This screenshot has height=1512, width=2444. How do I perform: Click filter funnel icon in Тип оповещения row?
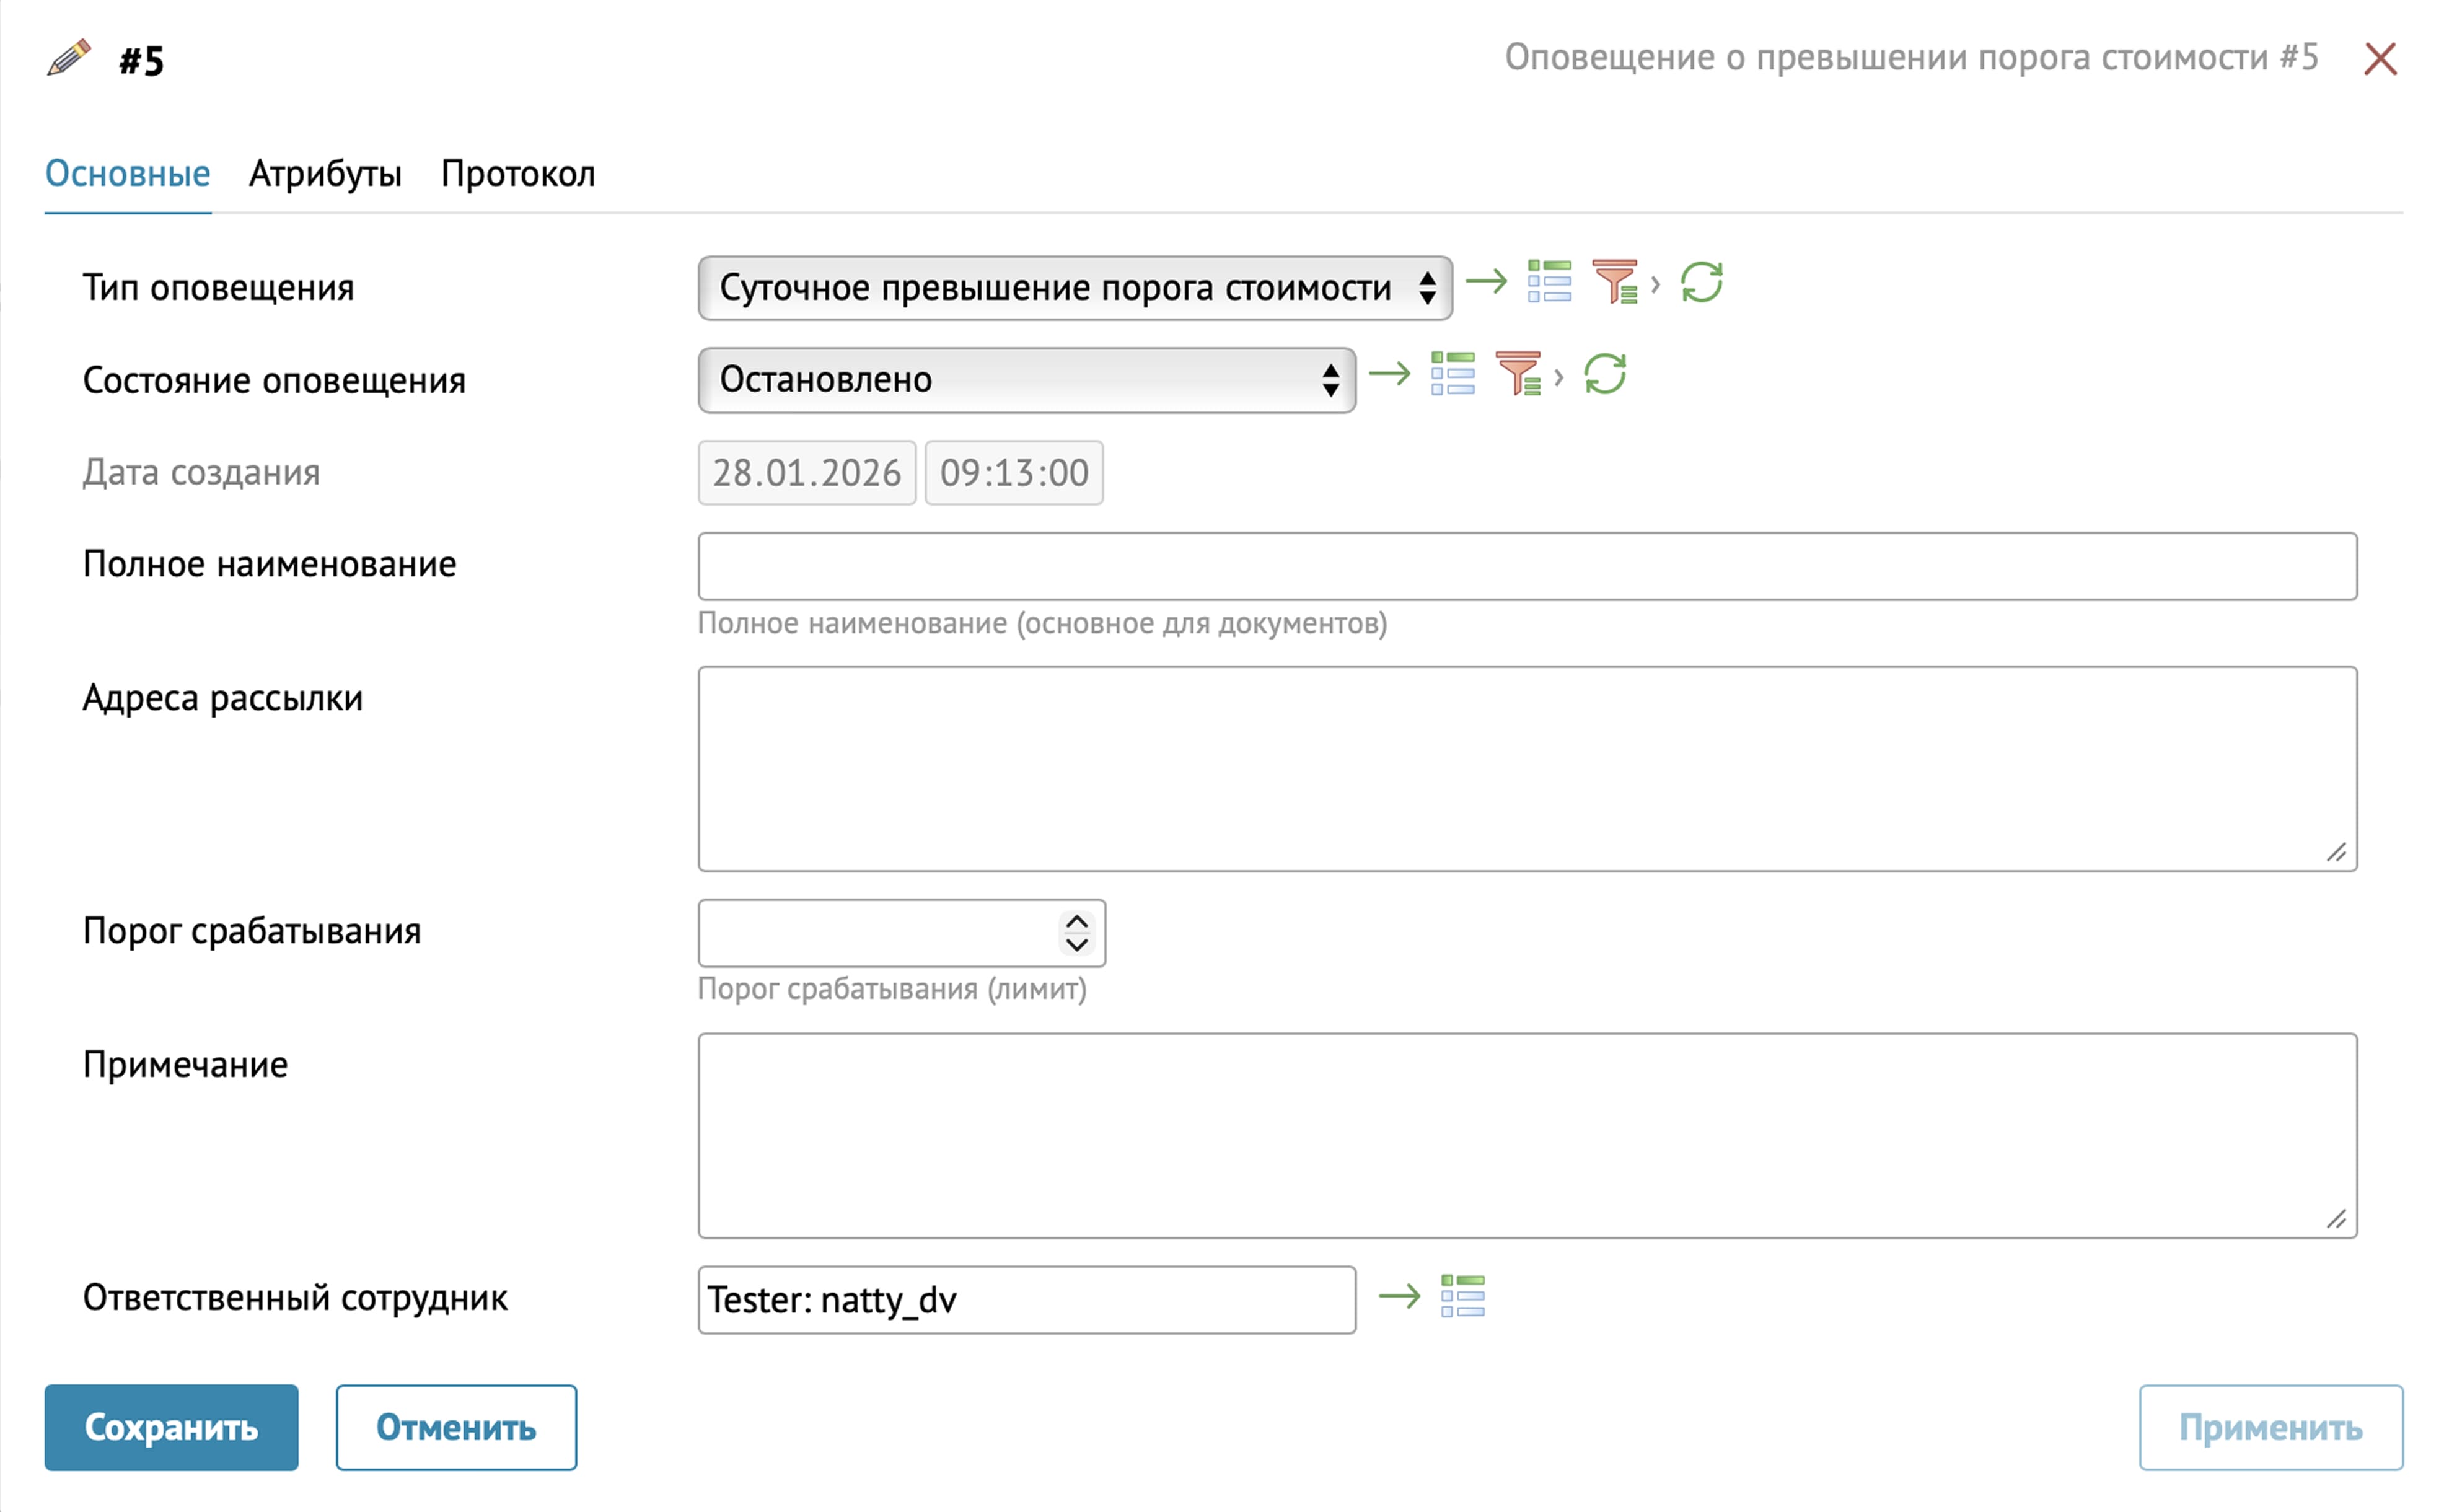pyautogui.click(x=1614, y=282)
